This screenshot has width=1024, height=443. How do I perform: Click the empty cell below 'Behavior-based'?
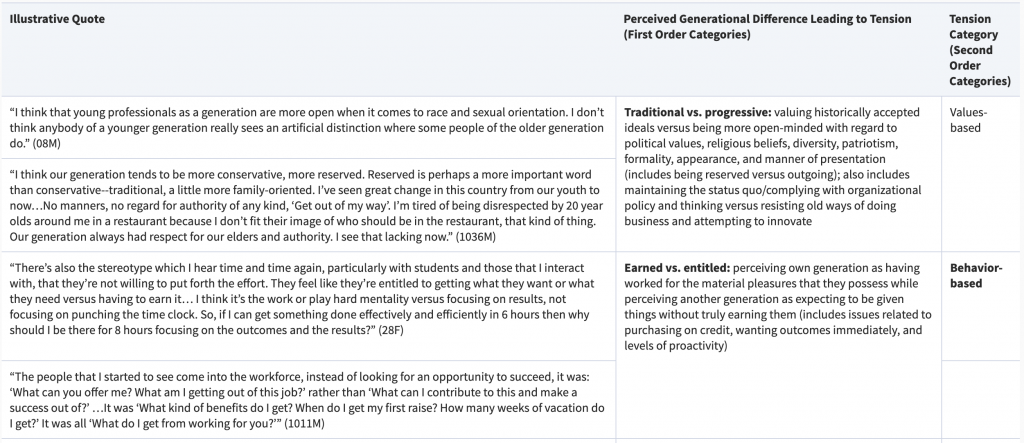point(980,399)
